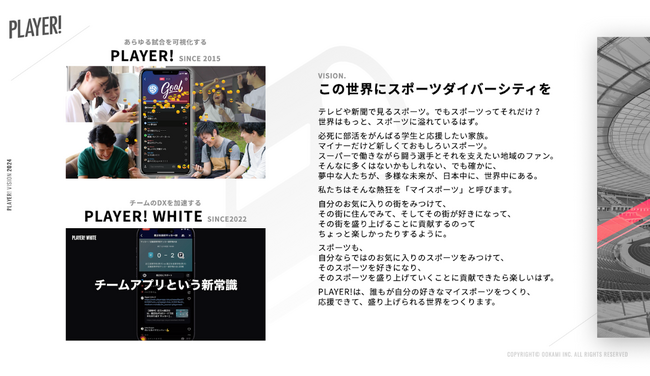Click the line beginning '自分ならではのお気に入りのスポーツ'
Viewport: 650px width, 376px height.
click(411, 258)
